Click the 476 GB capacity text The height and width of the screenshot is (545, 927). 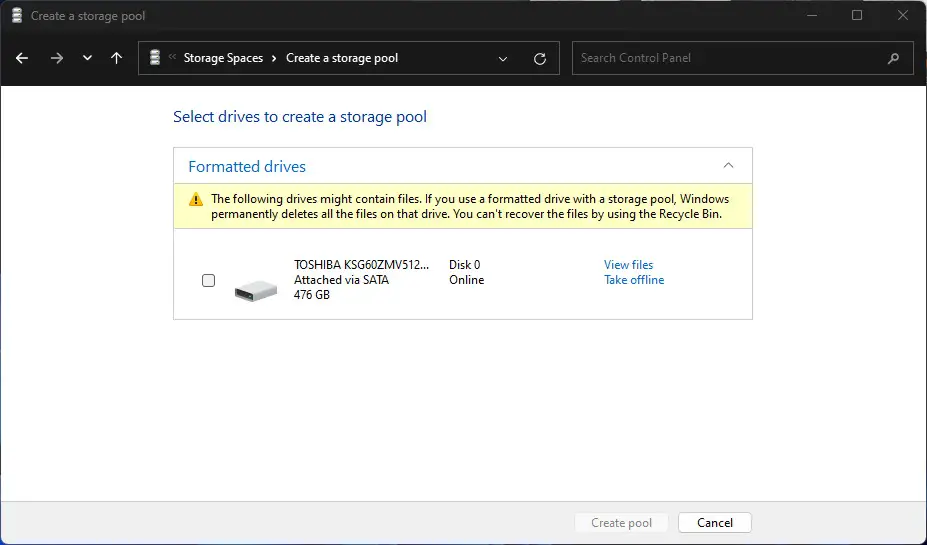[x=312, y=294]
